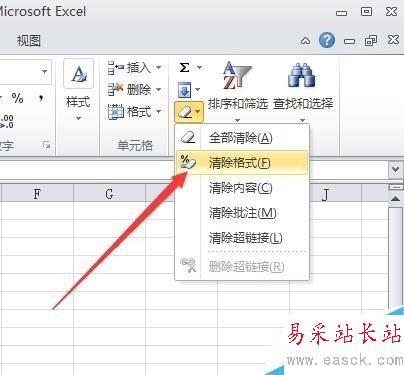
Task: Open Sort and Filter (排序和筛选) icon
Action: click(x=237, y=75)
